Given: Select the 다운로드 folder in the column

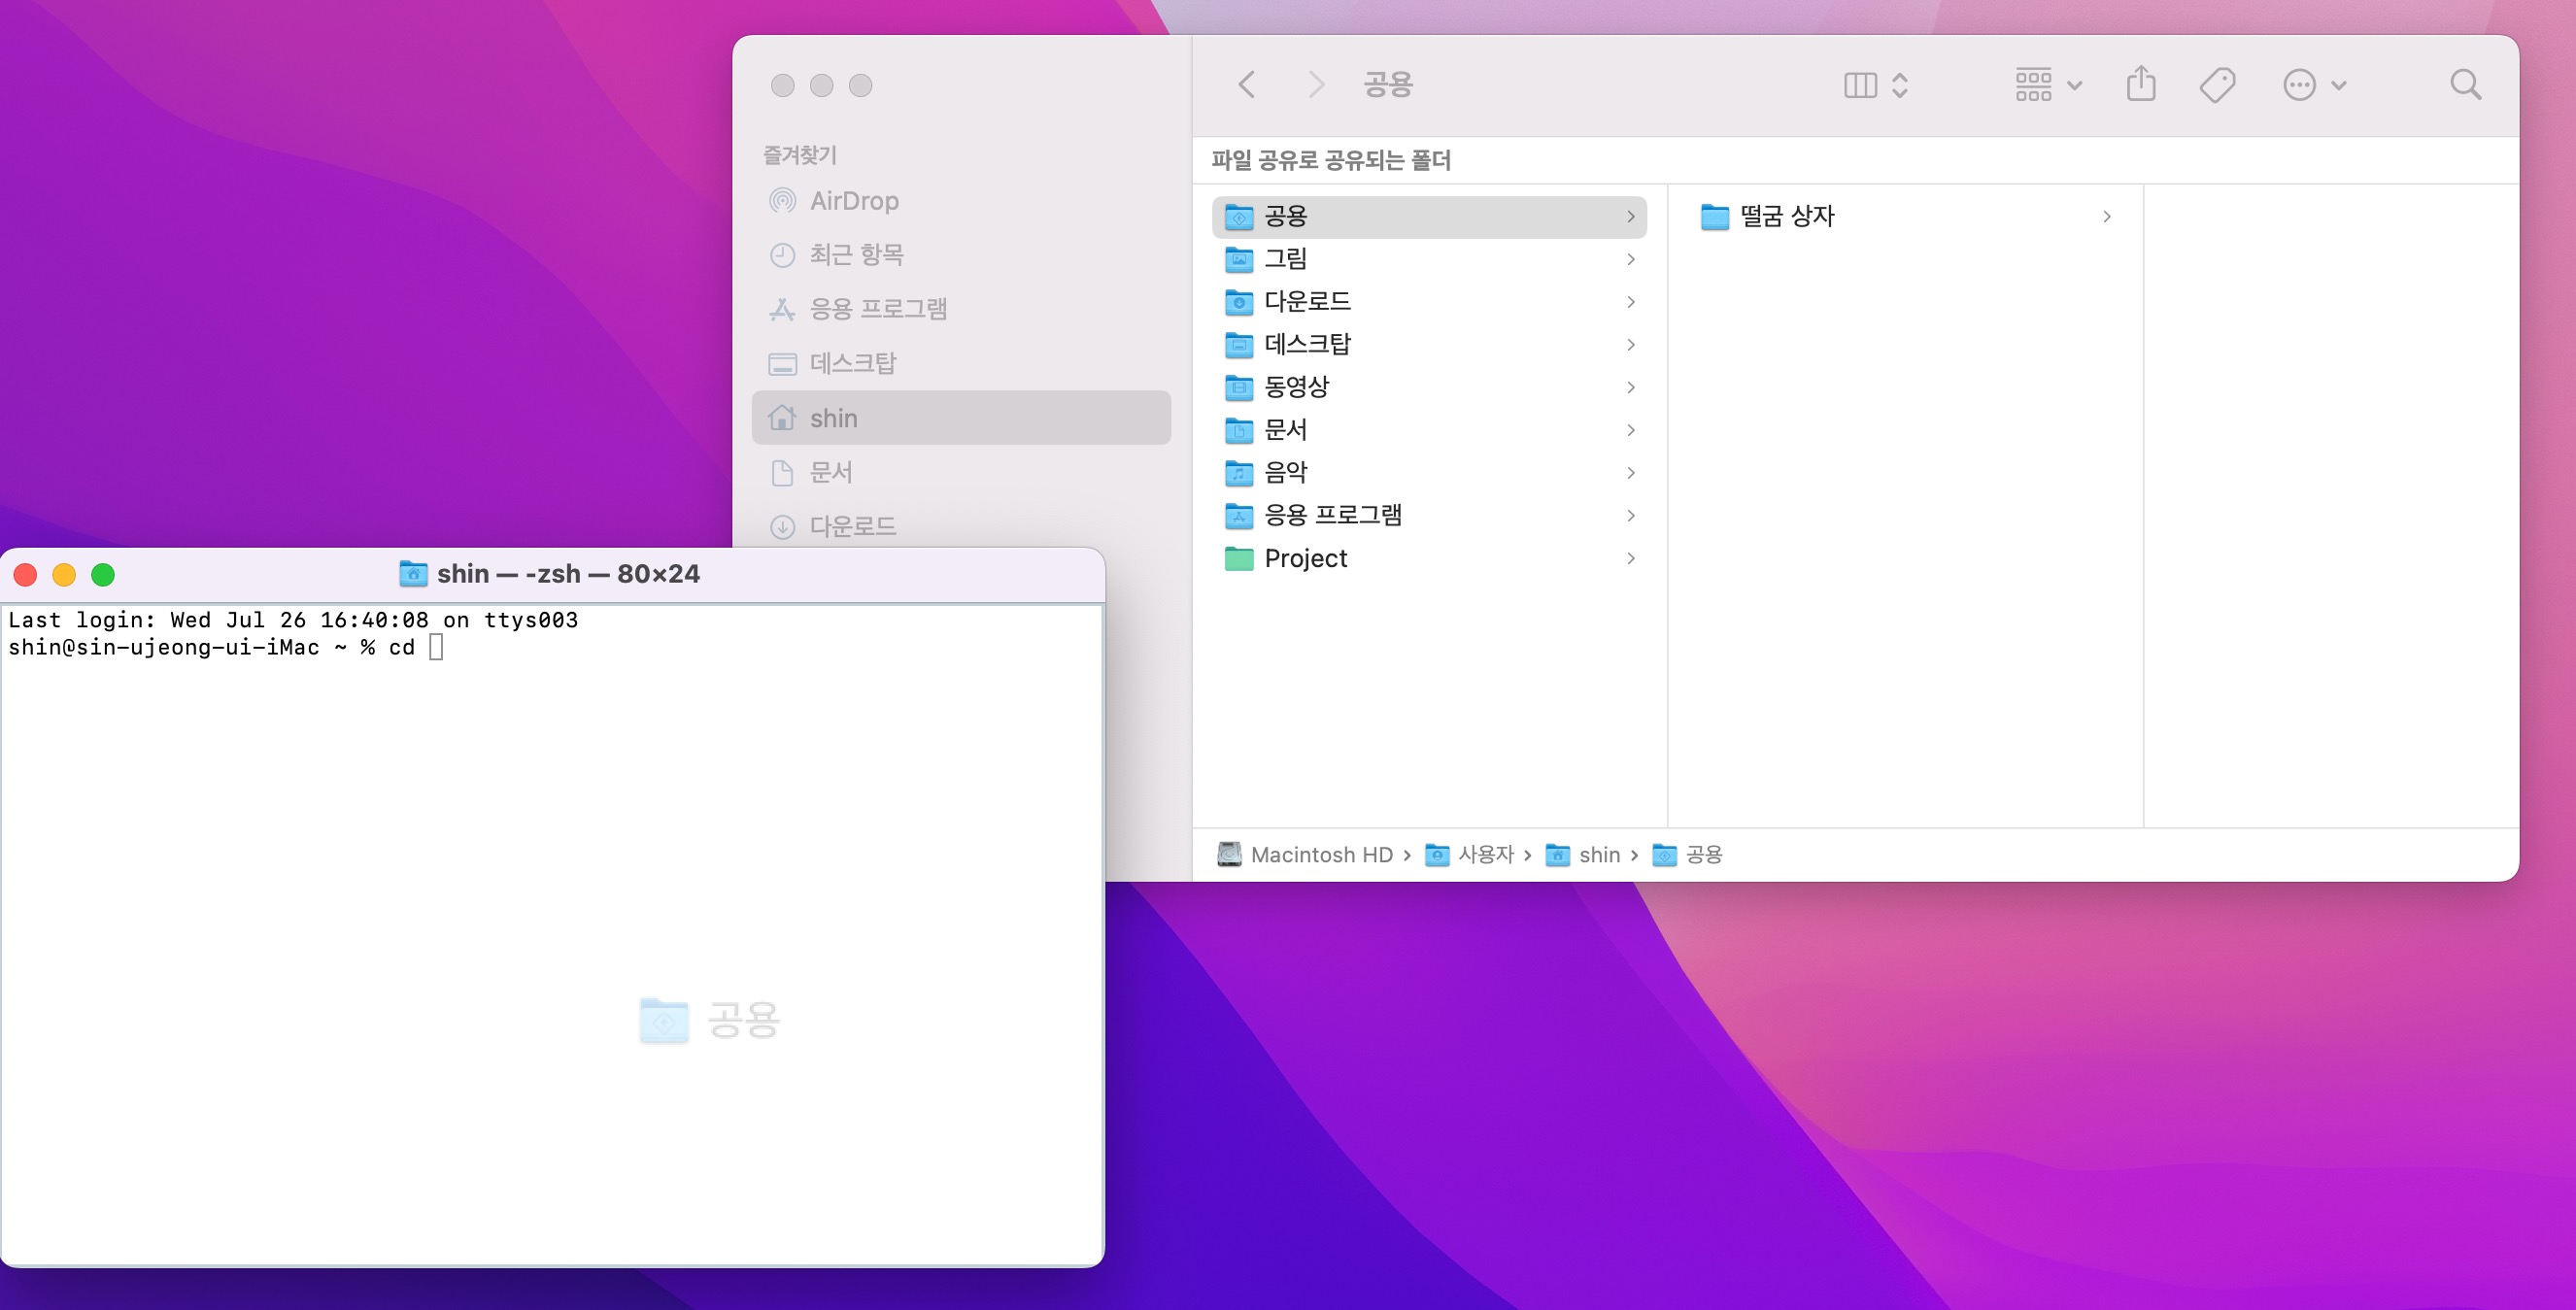Looking at the screenshot, I should tap(1306, 302).
